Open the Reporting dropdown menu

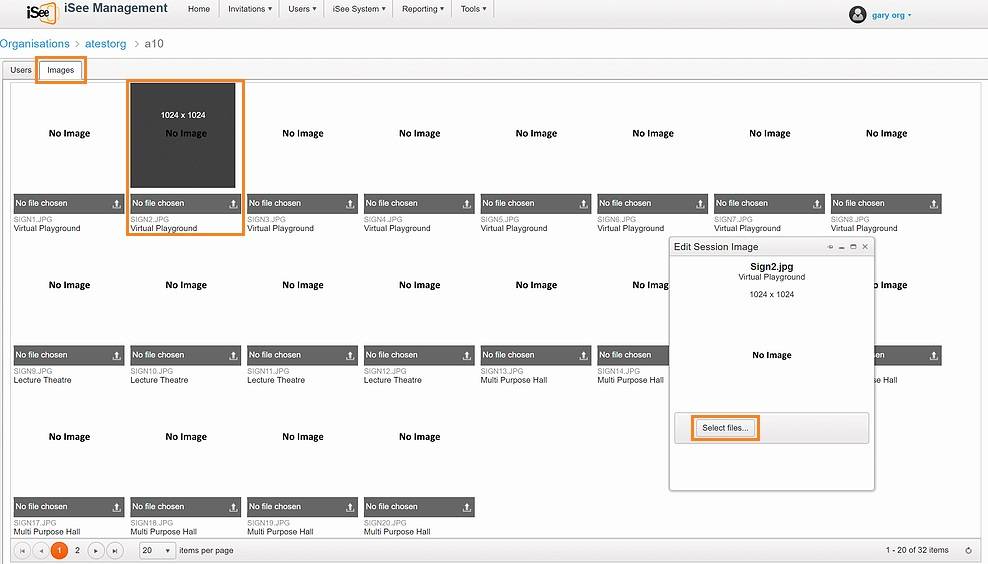tap(423, 9)
